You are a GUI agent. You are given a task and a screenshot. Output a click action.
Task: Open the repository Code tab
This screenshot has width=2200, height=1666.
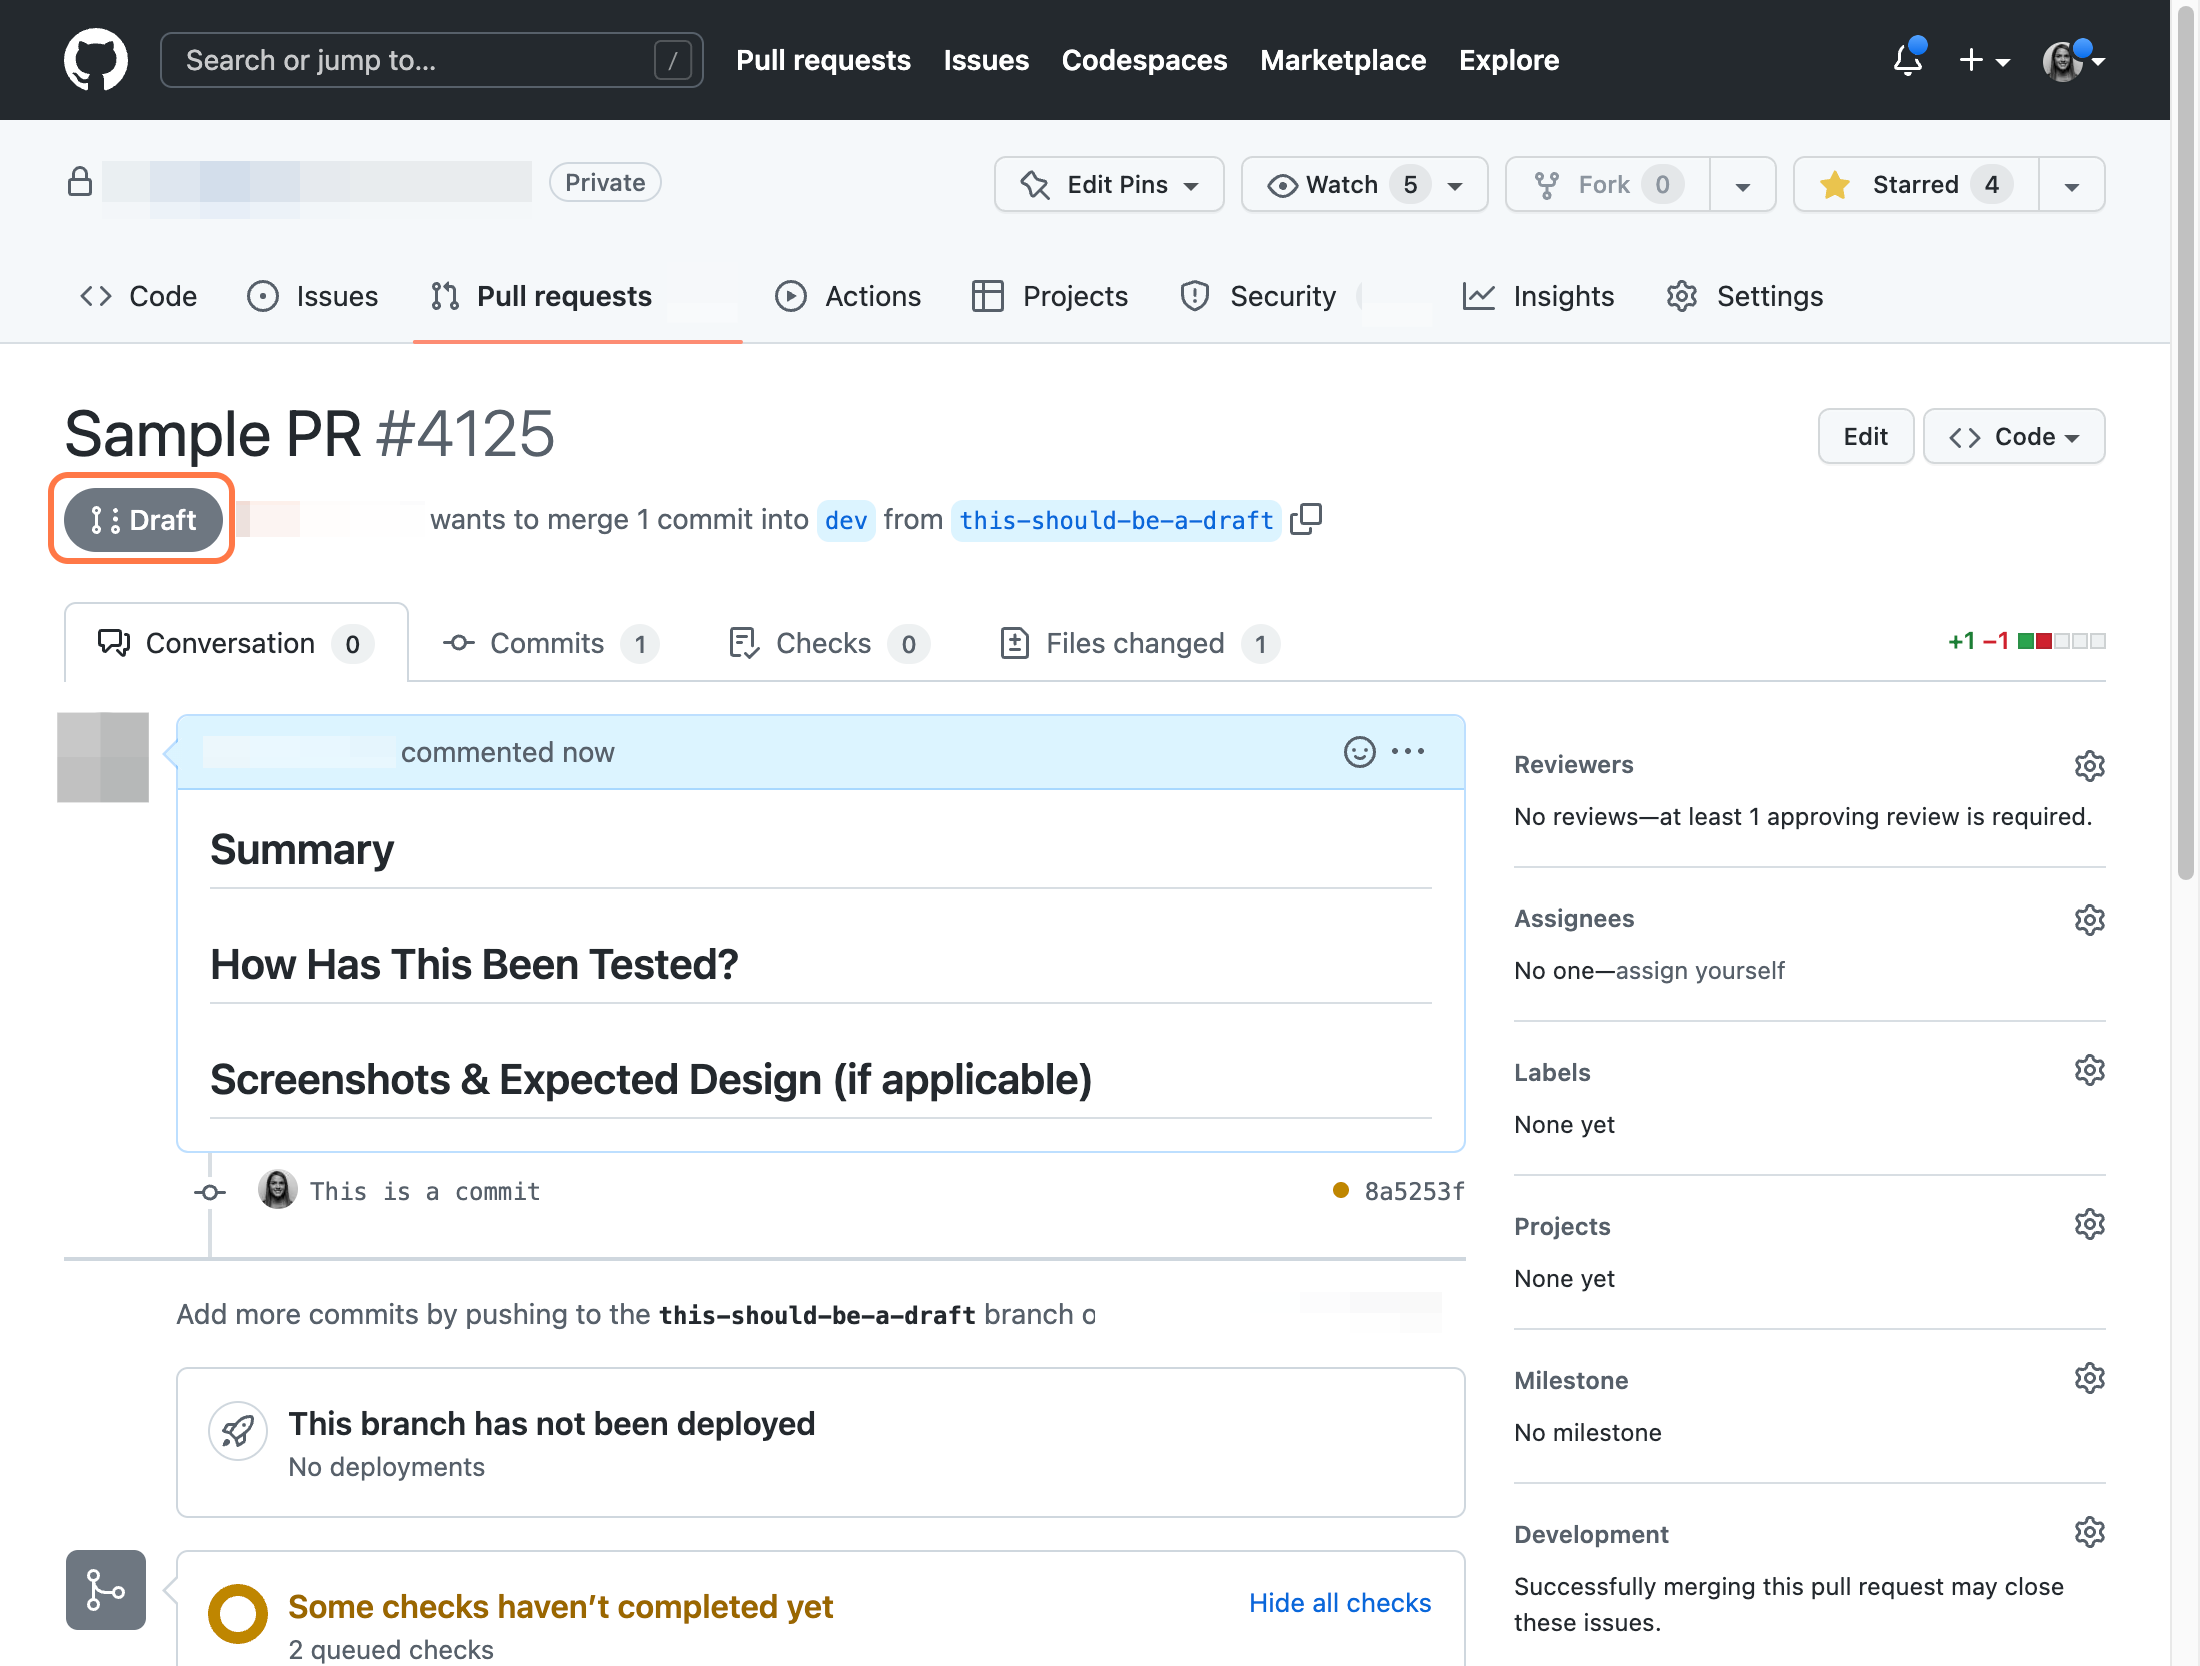[138, 296]
